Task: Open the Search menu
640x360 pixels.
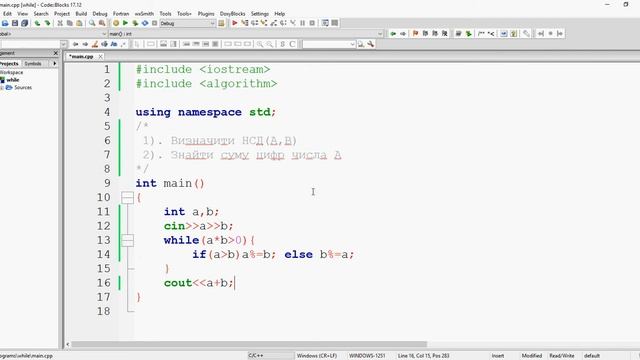Action: point(41,13)
